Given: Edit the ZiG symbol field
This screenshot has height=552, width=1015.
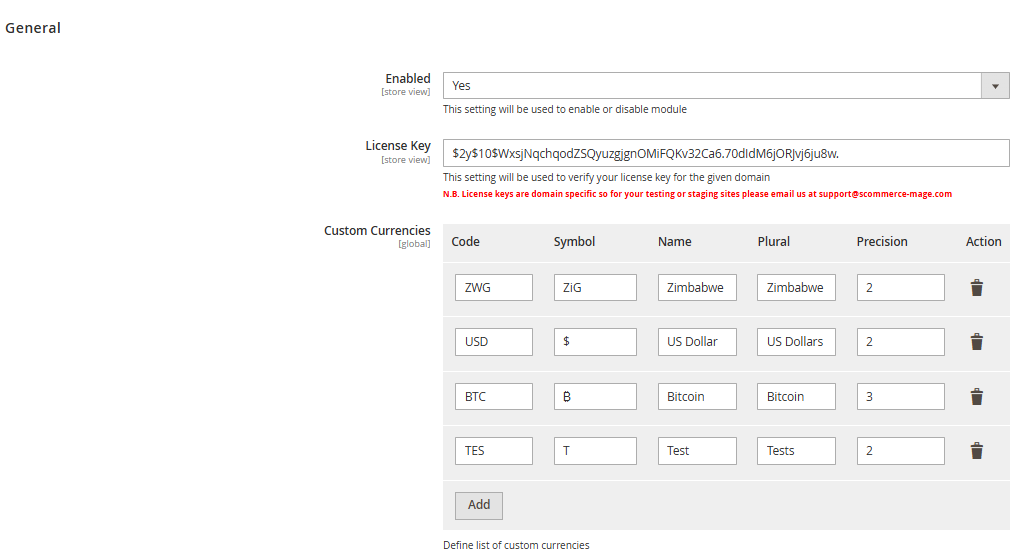Looking at the screenshot, I should (595, 288).
